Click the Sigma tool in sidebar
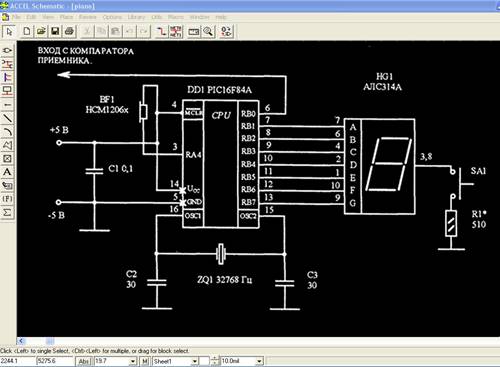Viewport: 500px width, 367px height. tap(7, 212)
